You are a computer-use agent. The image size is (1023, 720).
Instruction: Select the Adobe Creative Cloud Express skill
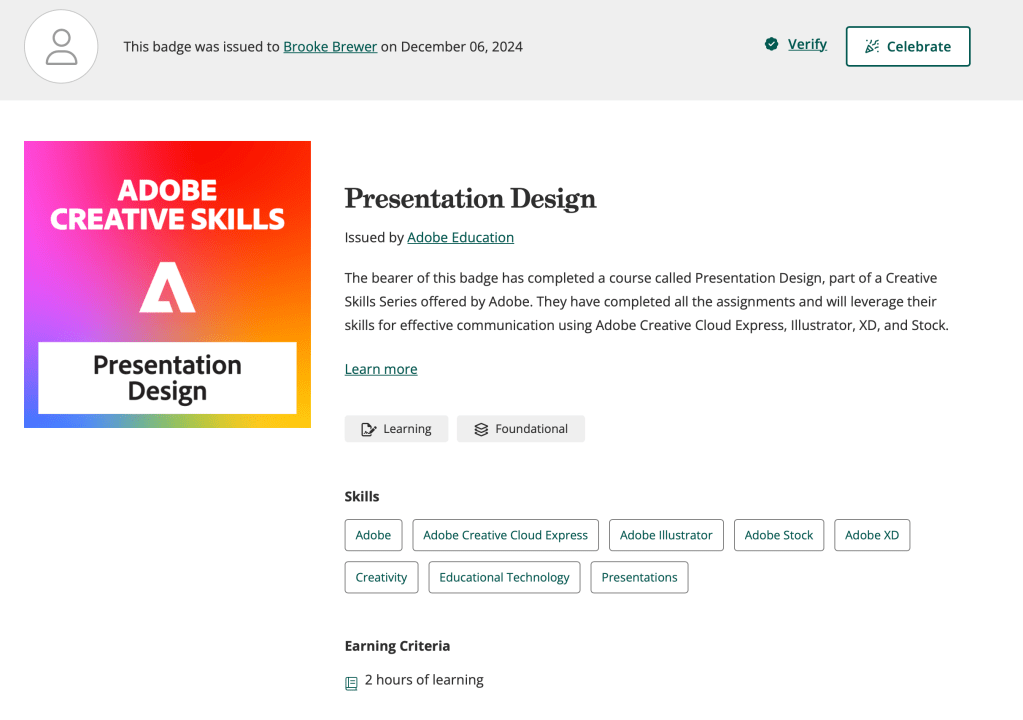click(x=505, y=535)
